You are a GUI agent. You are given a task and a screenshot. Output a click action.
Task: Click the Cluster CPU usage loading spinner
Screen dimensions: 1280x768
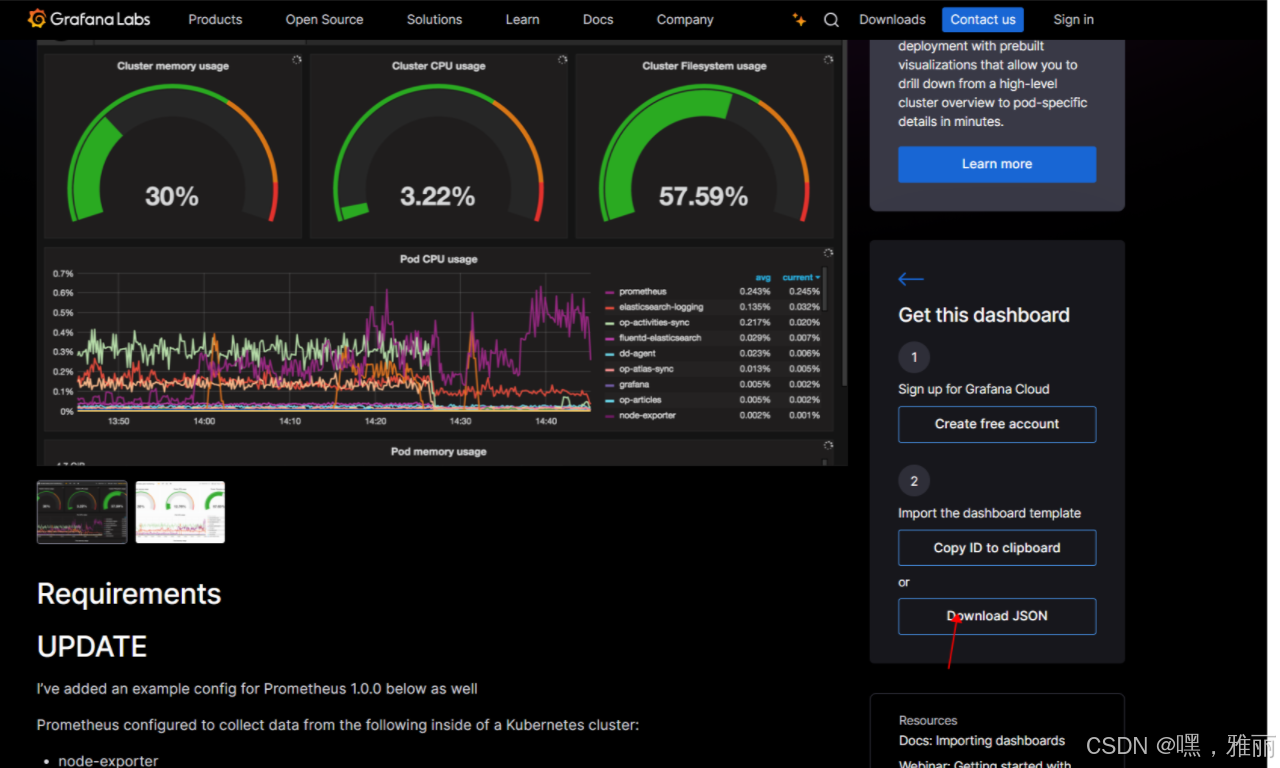click(x=562, y=60)
